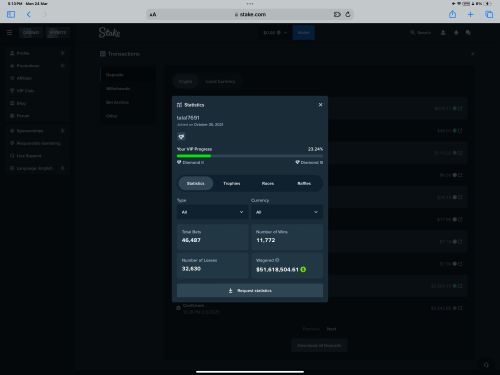Image resolution: width=500 pixels, height=375 pixels.
Task: Click the stake.com address bar
Action: (250, 14)
